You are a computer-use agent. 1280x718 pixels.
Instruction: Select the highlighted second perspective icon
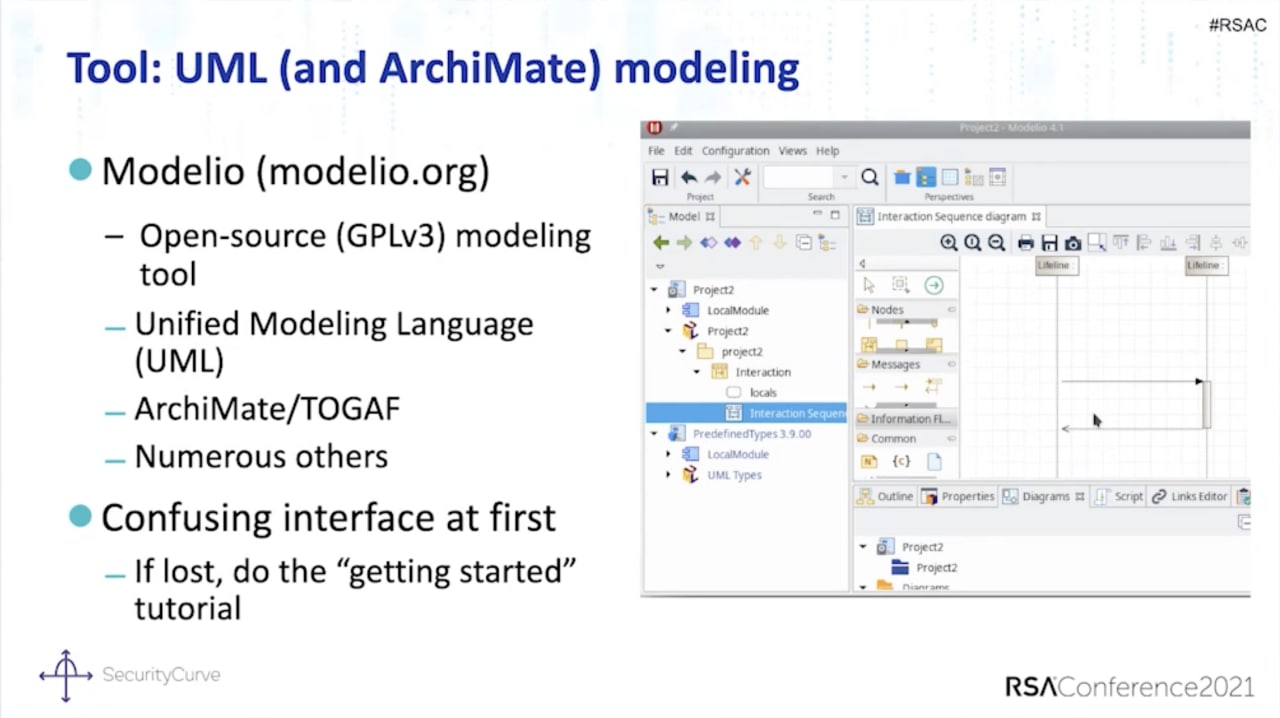926,177
